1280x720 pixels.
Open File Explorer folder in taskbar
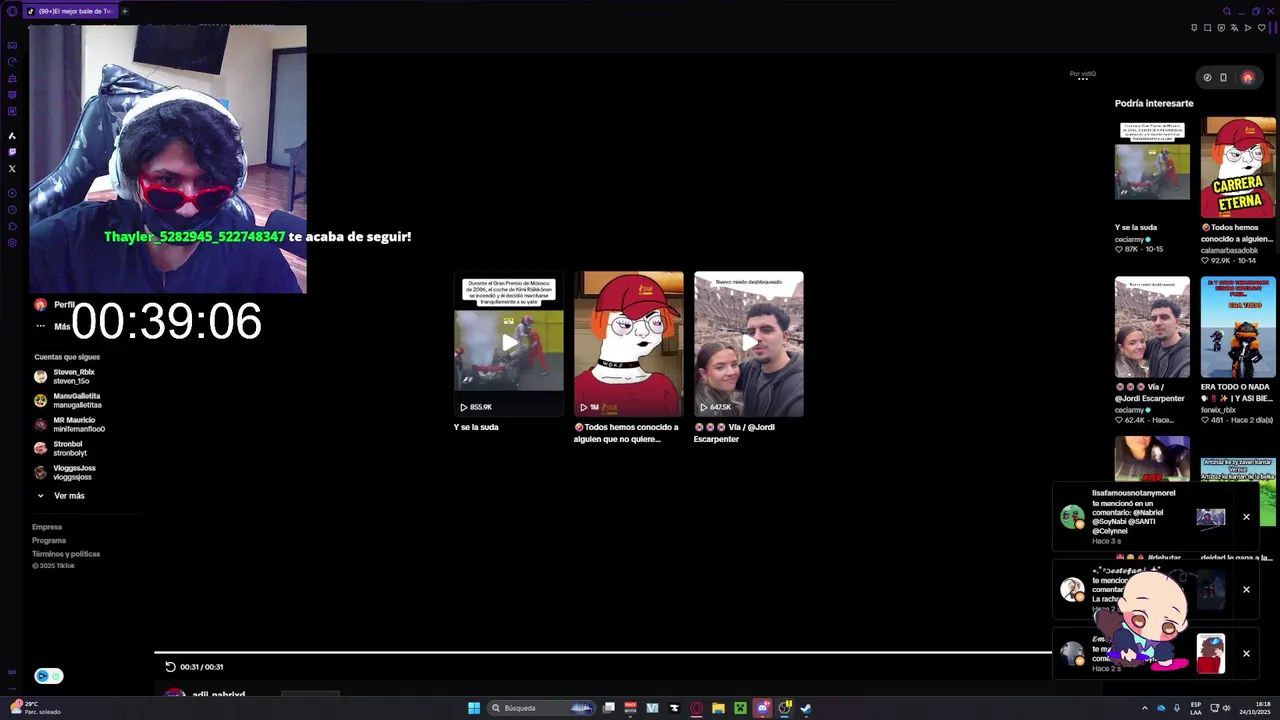[x=718, y=708]
